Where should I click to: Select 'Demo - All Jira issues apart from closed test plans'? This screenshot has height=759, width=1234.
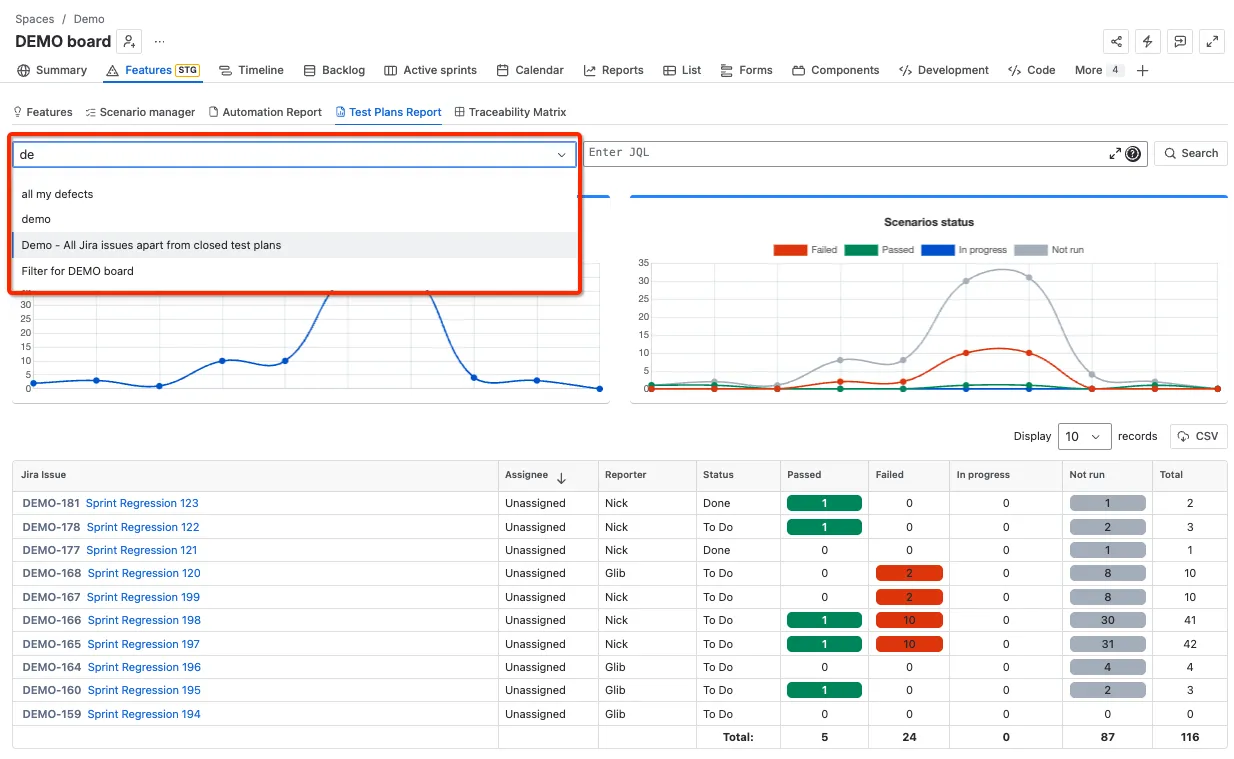click(294, 245)
